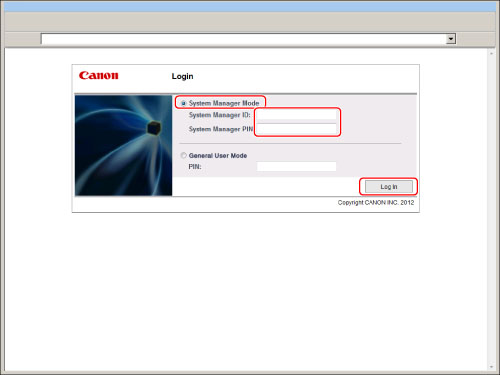The width and height of the screenshot is (500, 375).
Task: Click the scrollbar up arrow
Action: point(491,53)
